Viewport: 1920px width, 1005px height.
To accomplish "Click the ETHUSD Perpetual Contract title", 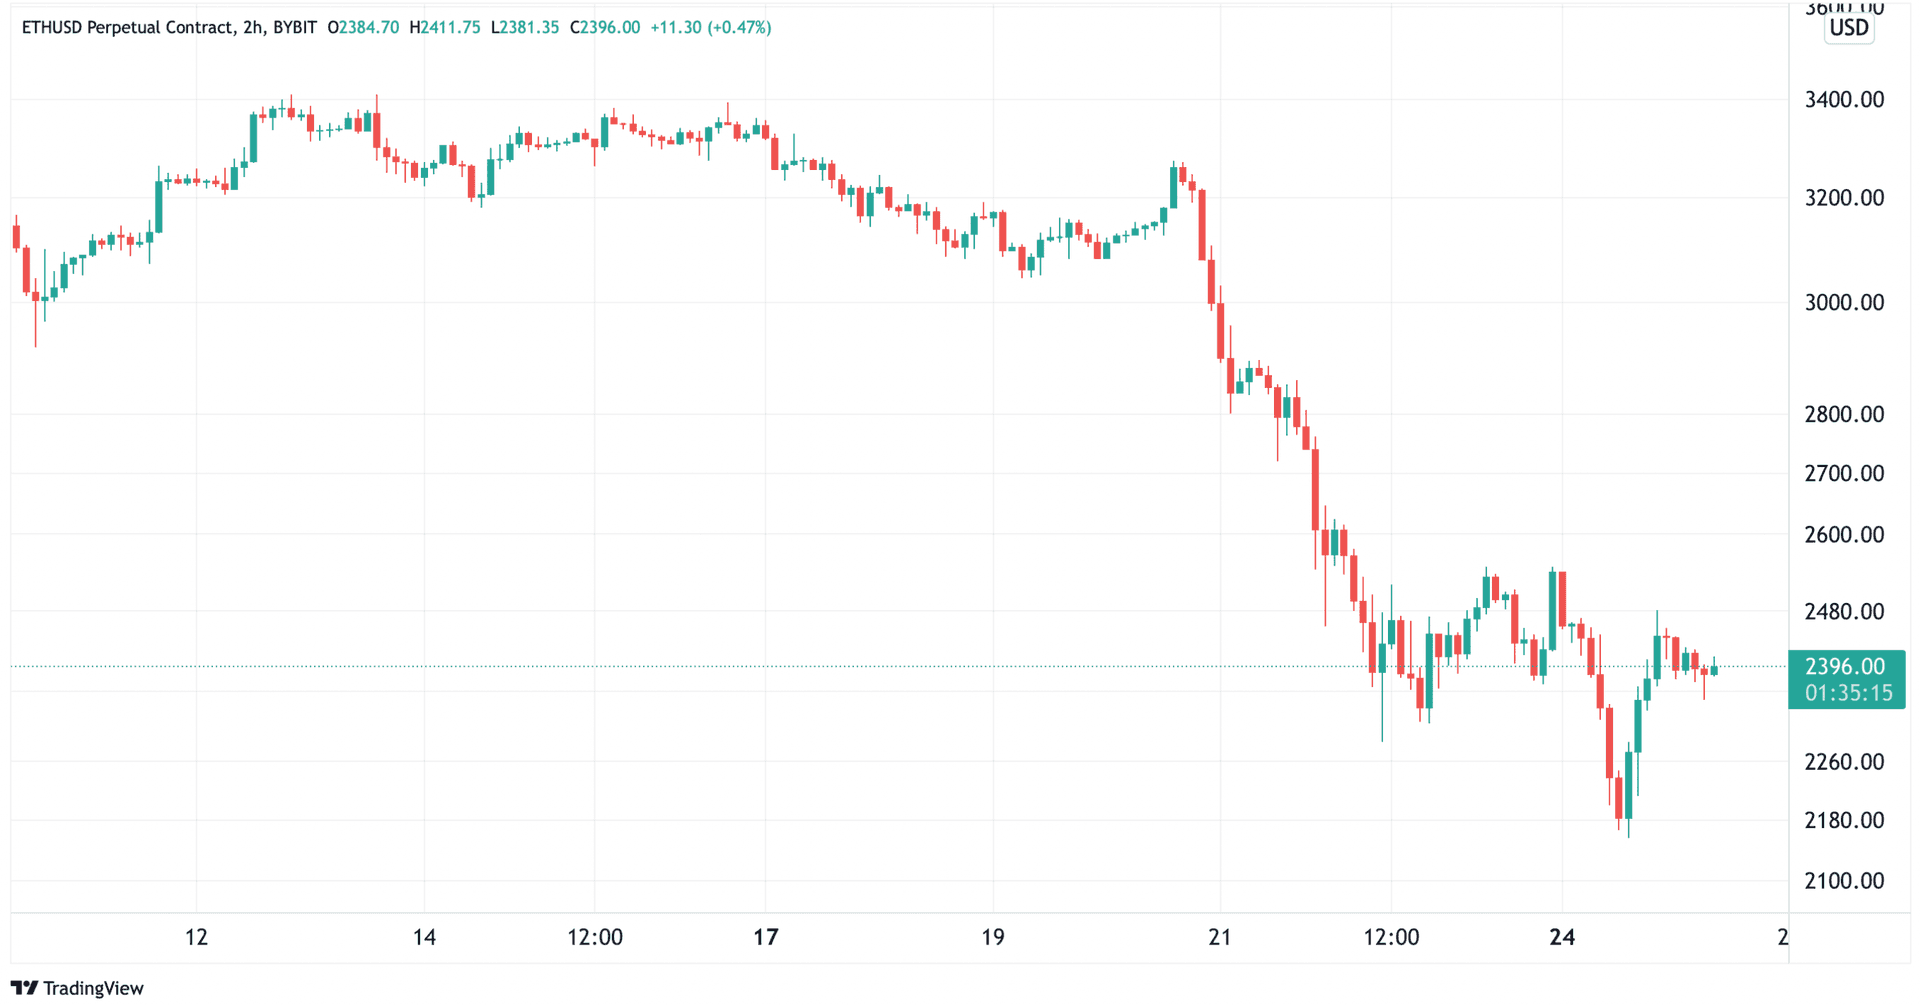I will tap(127, 28).
